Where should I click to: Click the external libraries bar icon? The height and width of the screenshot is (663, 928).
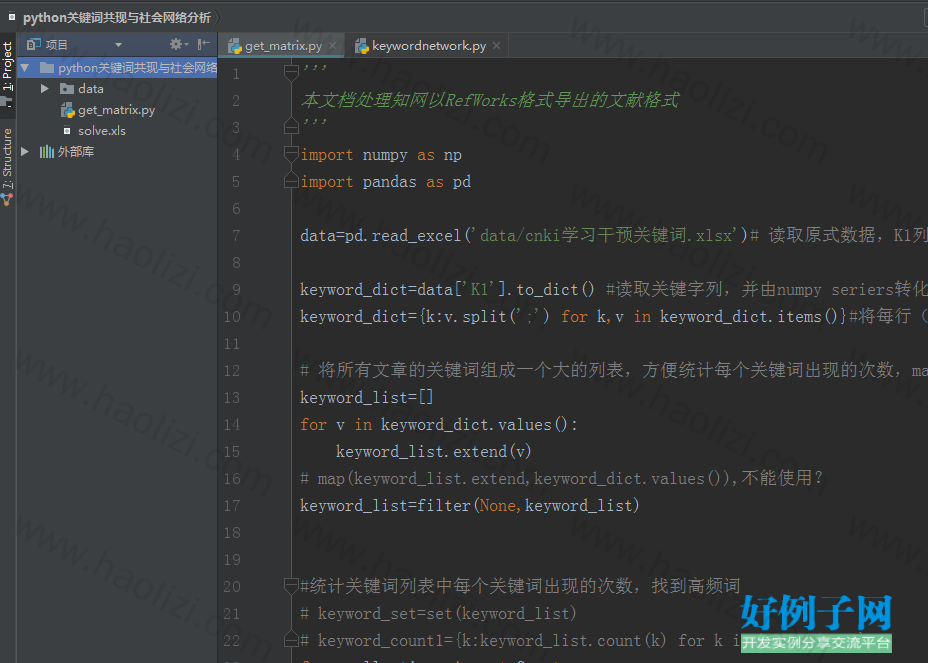(x=47, y=152)
